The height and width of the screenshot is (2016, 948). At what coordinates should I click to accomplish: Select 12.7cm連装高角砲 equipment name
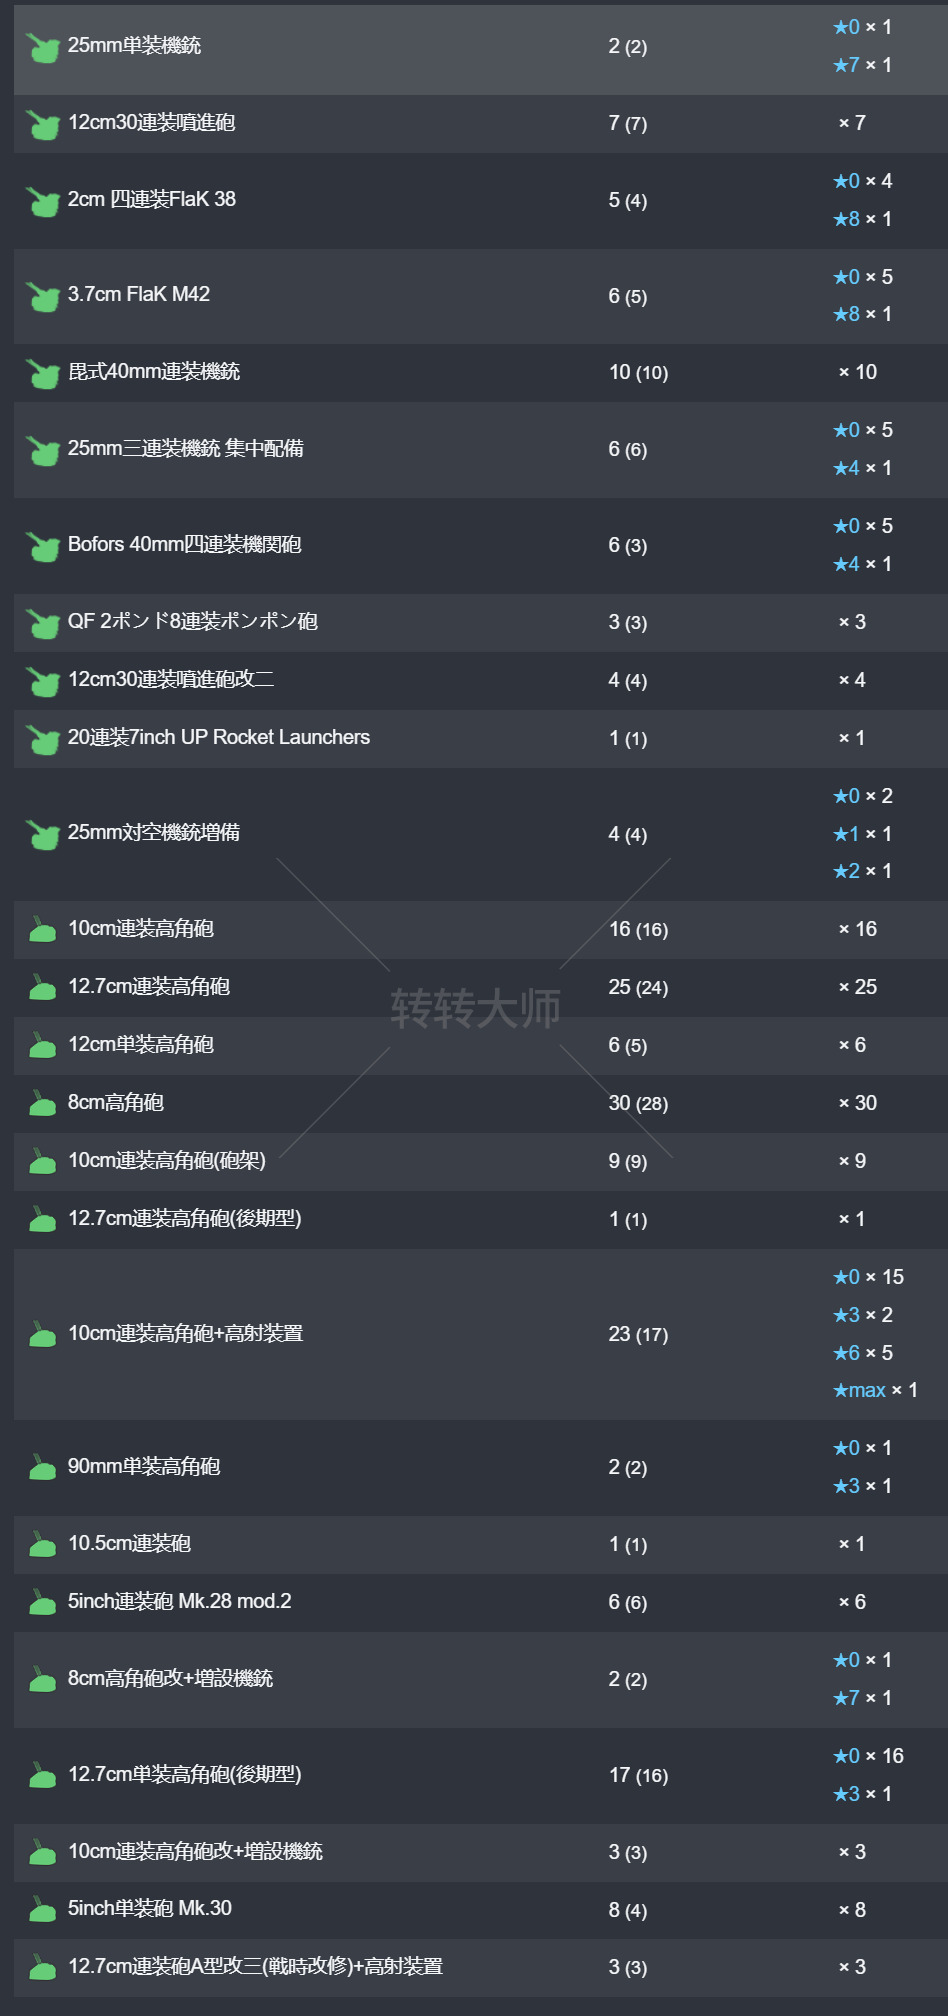click(x=149, y=987)
